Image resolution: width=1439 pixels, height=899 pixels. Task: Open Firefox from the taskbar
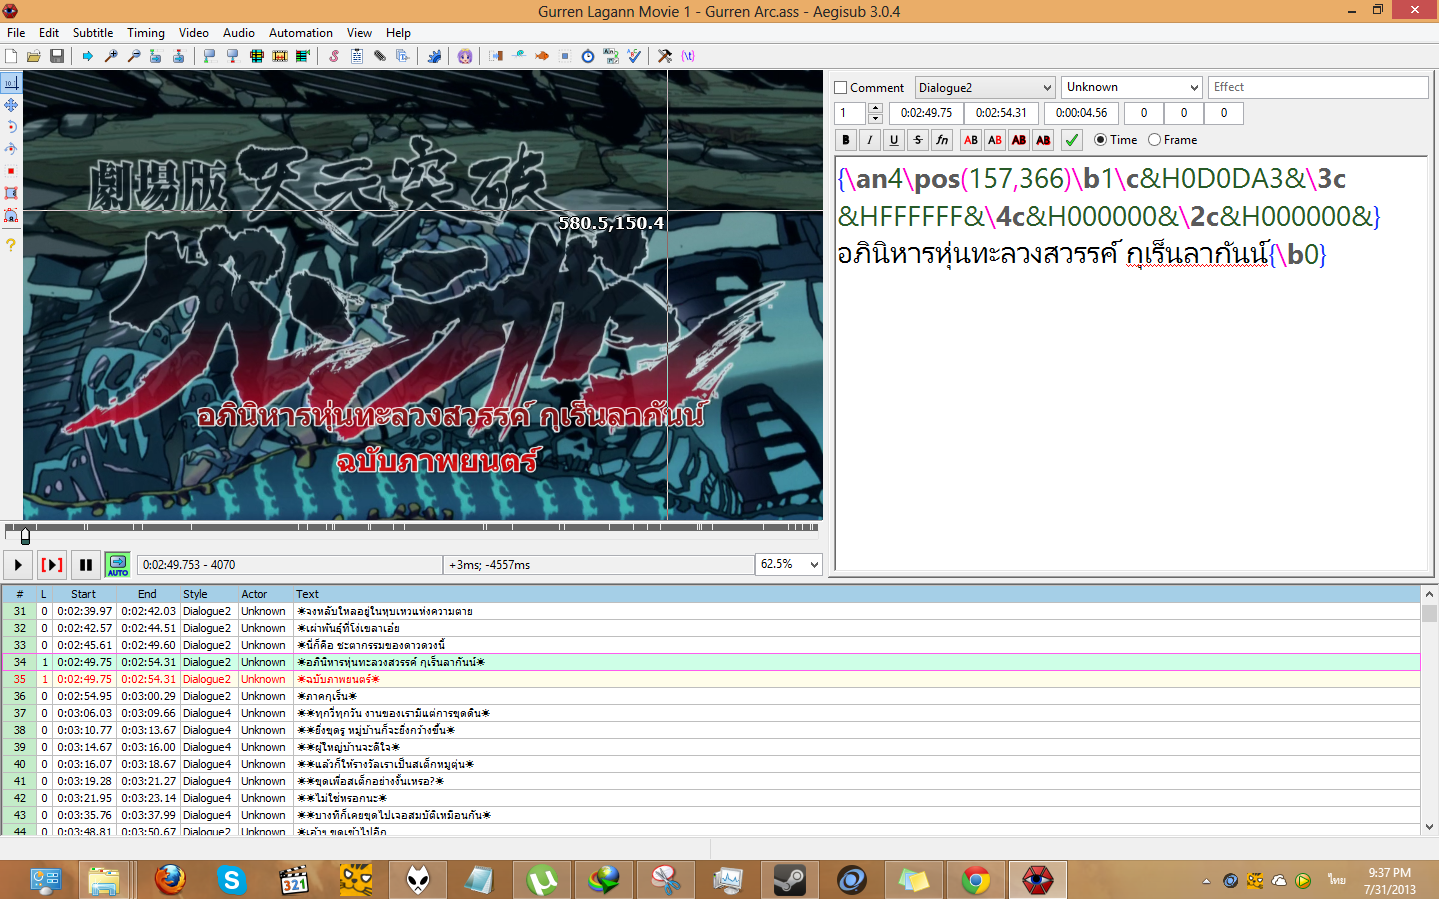point(170,880)
